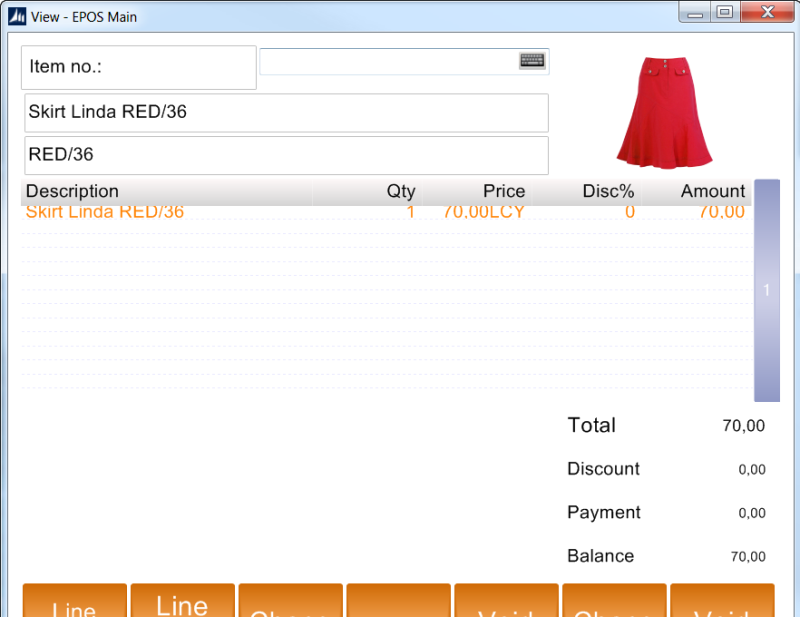Click the red skirt product image
This screenshot has width=800, height=617.
tap(664, 113)
